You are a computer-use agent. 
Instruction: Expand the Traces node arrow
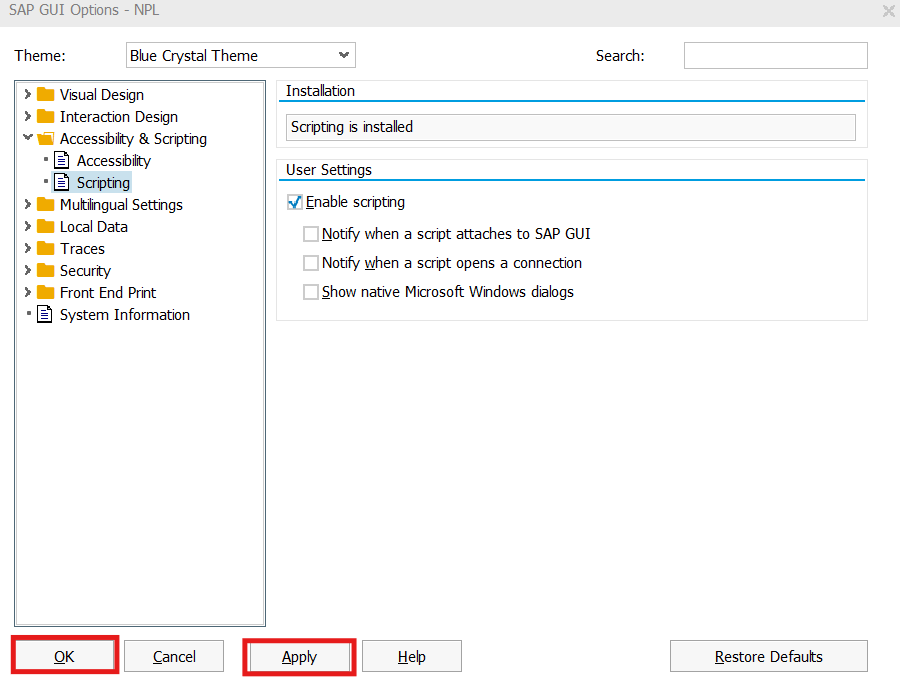tap(27, 247)
